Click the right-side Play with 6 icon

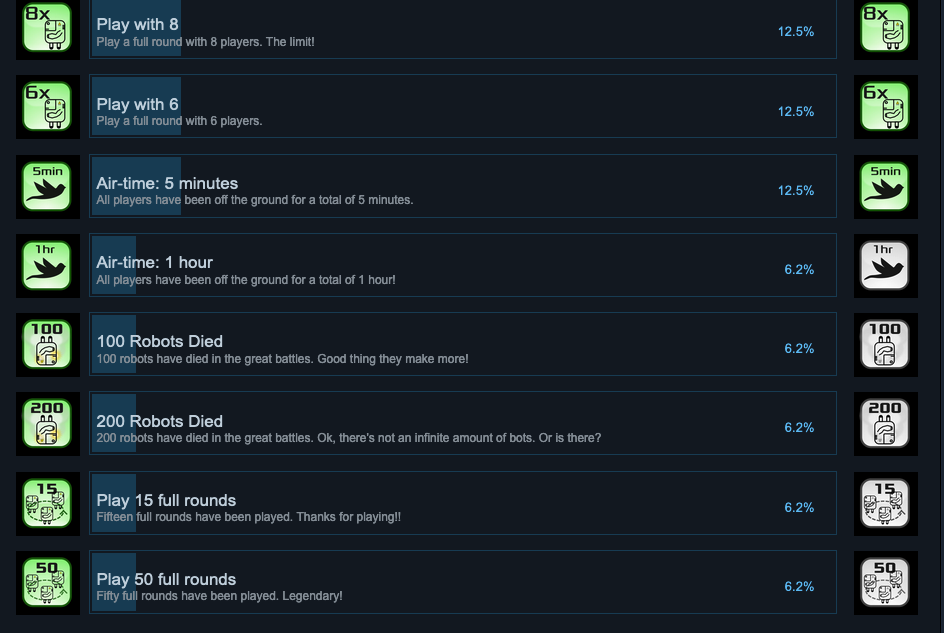tap(885, 107)
